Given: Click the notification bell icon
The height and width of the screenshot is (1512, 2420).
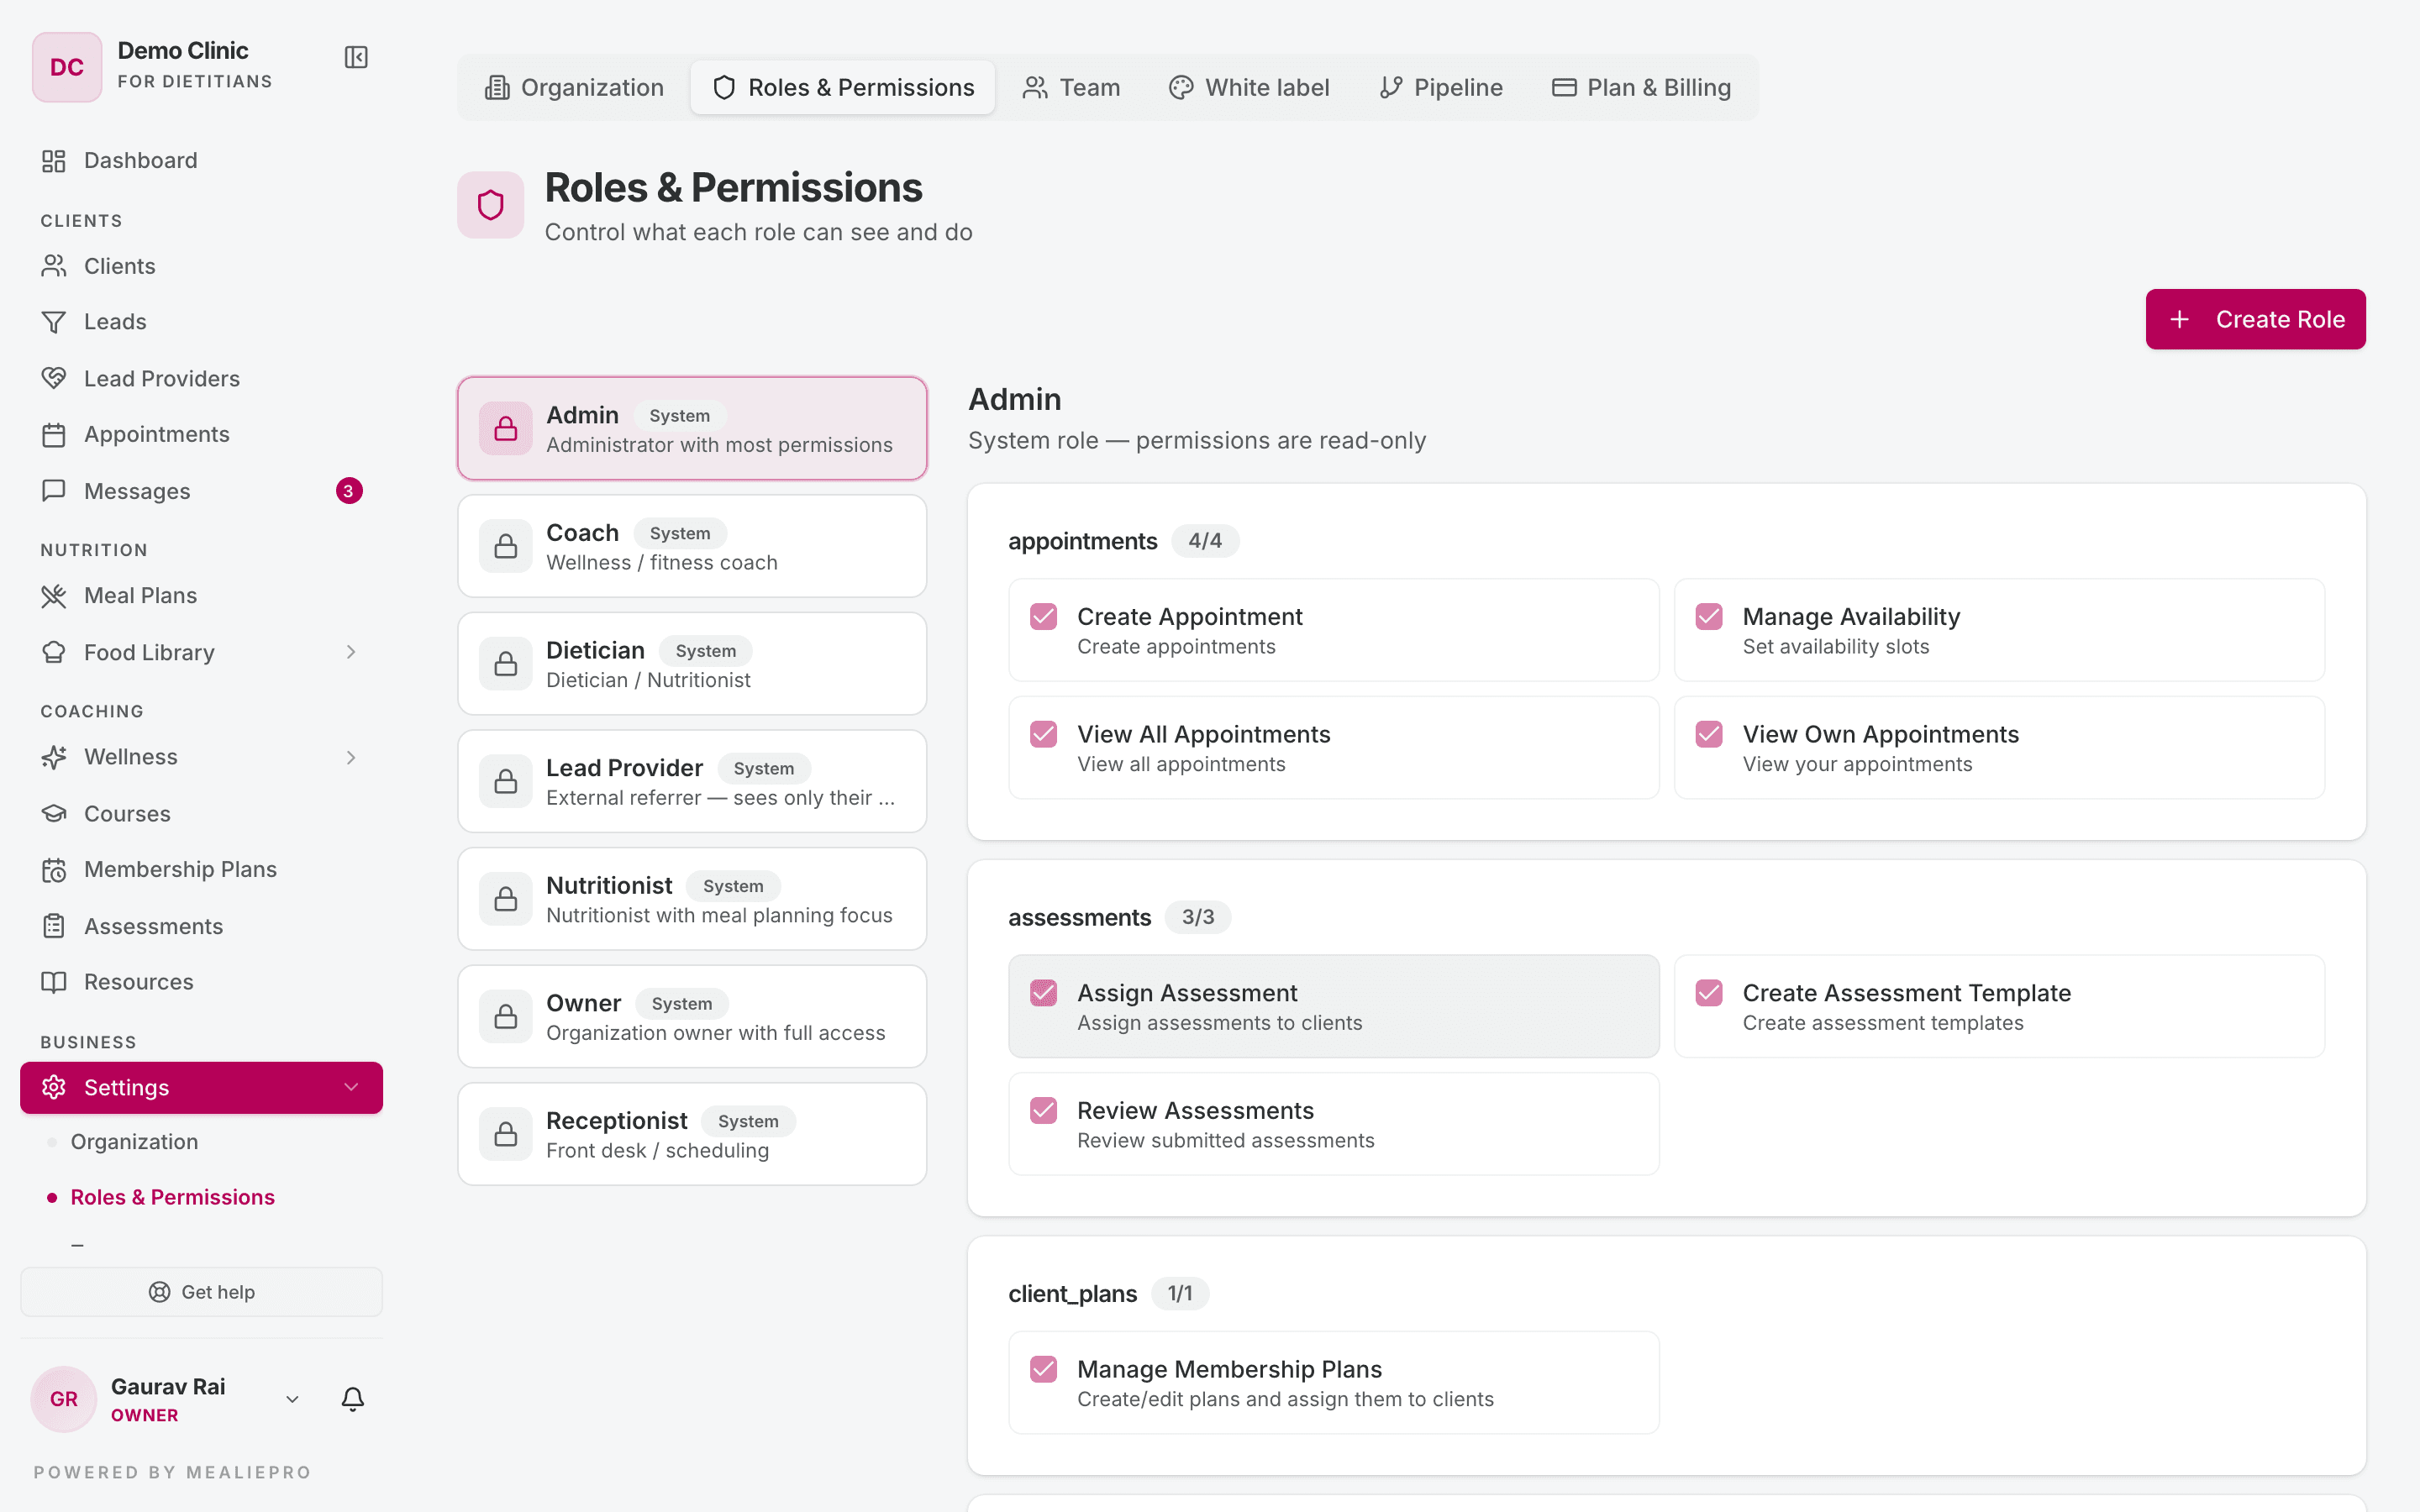Looking at the screenshot, I should tap(353, 1399).
